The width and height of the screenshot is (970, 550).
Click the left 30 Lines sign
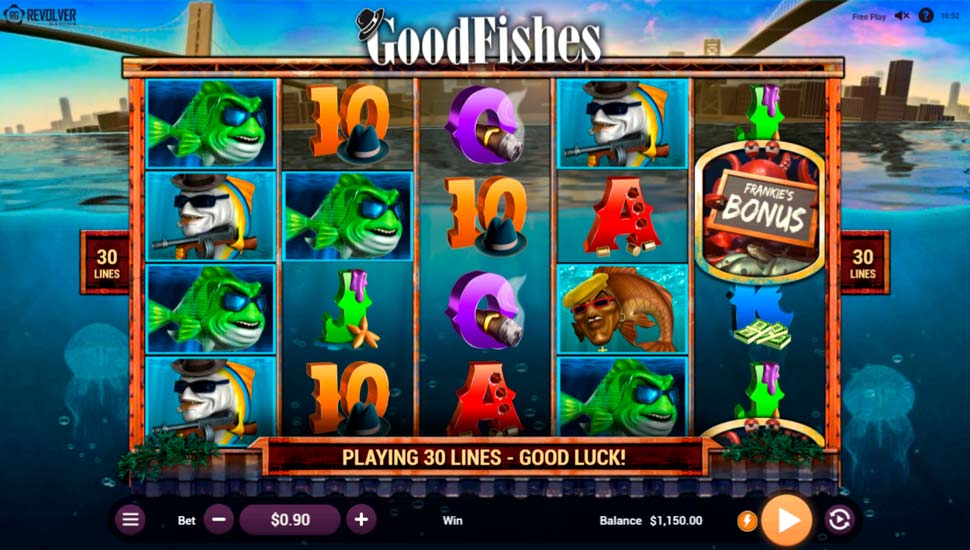[x=105, y=262]
